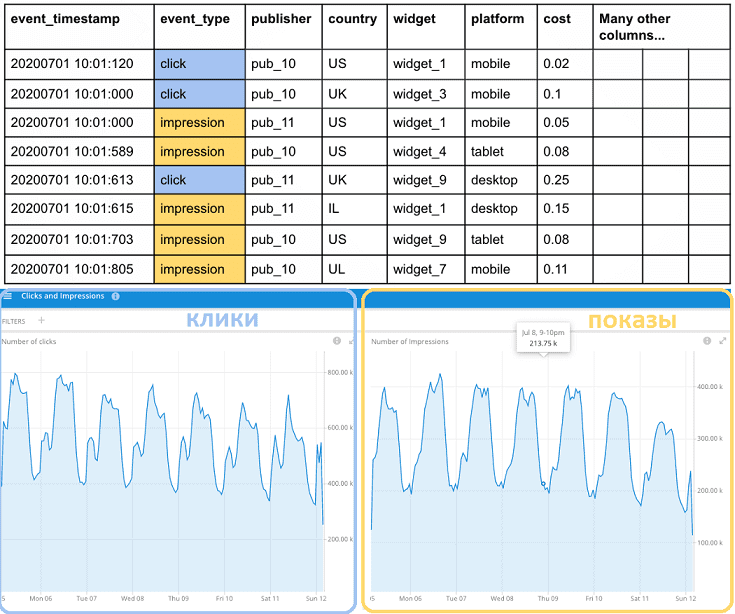Select the Clicks and Impressions dashboard title

tap(62, 296)
